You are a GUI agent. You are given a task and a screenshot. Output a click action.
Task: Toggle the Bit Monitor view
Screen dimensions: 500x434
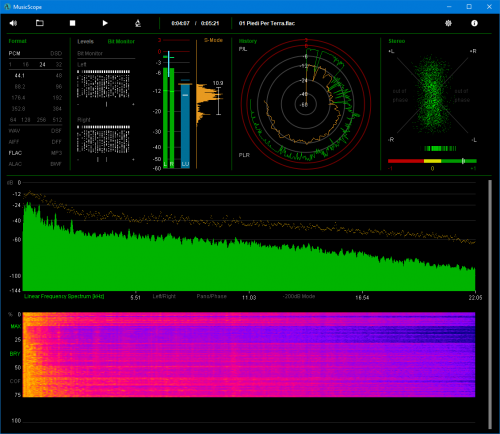click(121, 41)
